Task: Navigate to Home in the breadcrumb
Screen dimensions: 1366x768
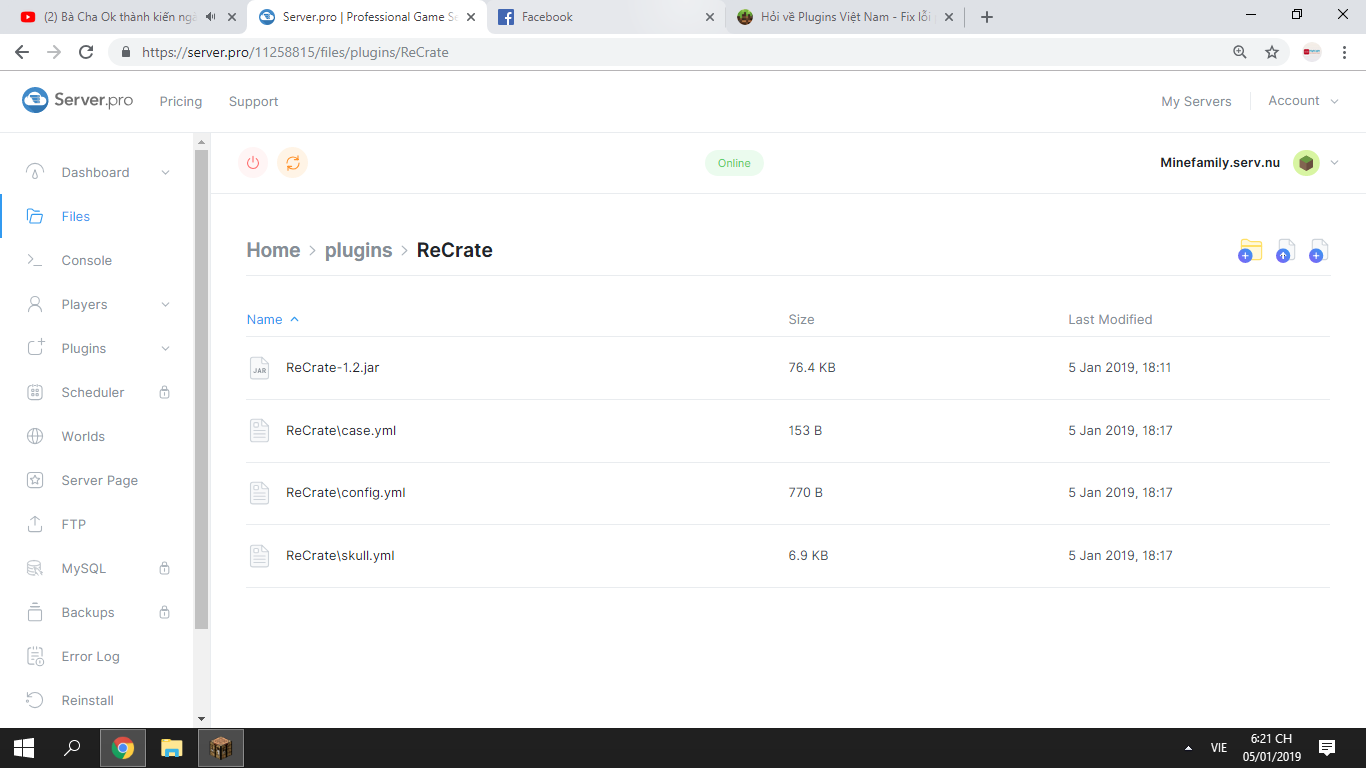Action: pyautogui.click(x=273, y=250)
